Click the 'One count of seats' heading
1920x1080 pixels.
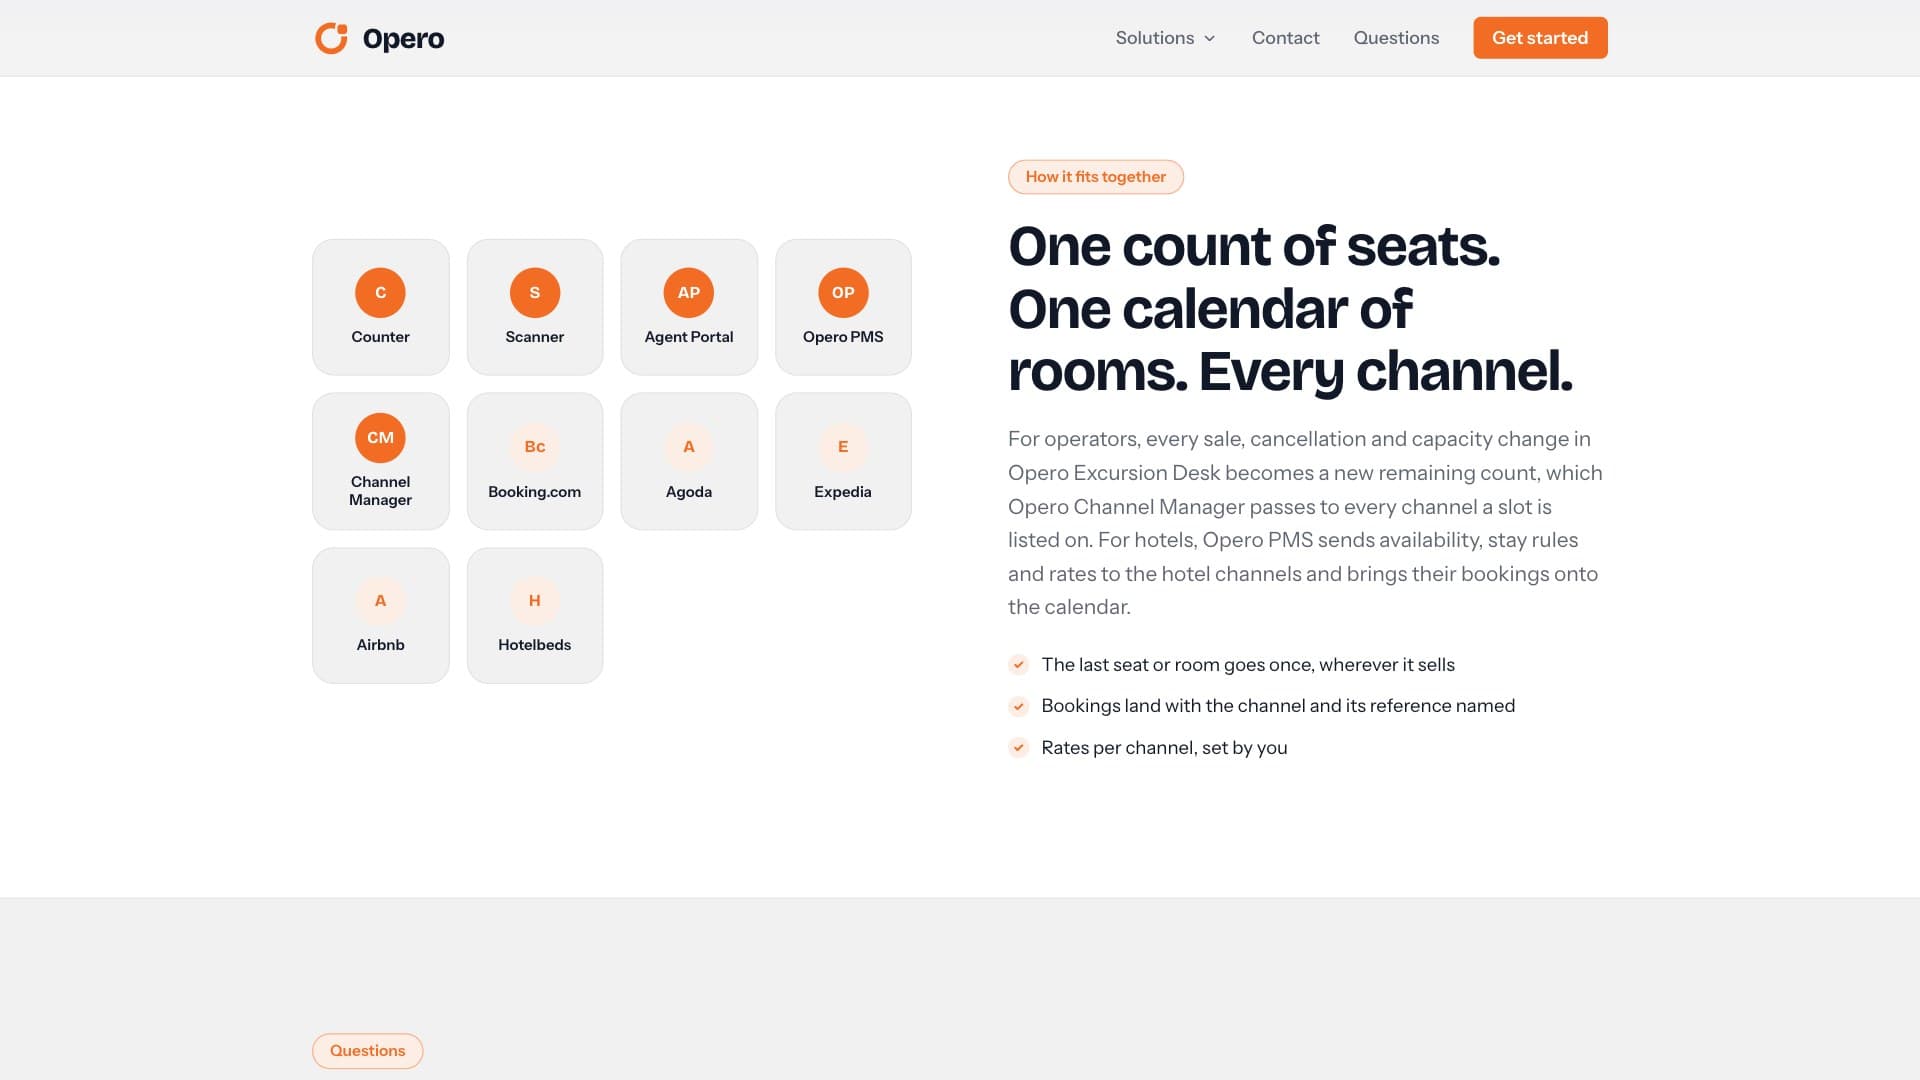pos(1290,308)
